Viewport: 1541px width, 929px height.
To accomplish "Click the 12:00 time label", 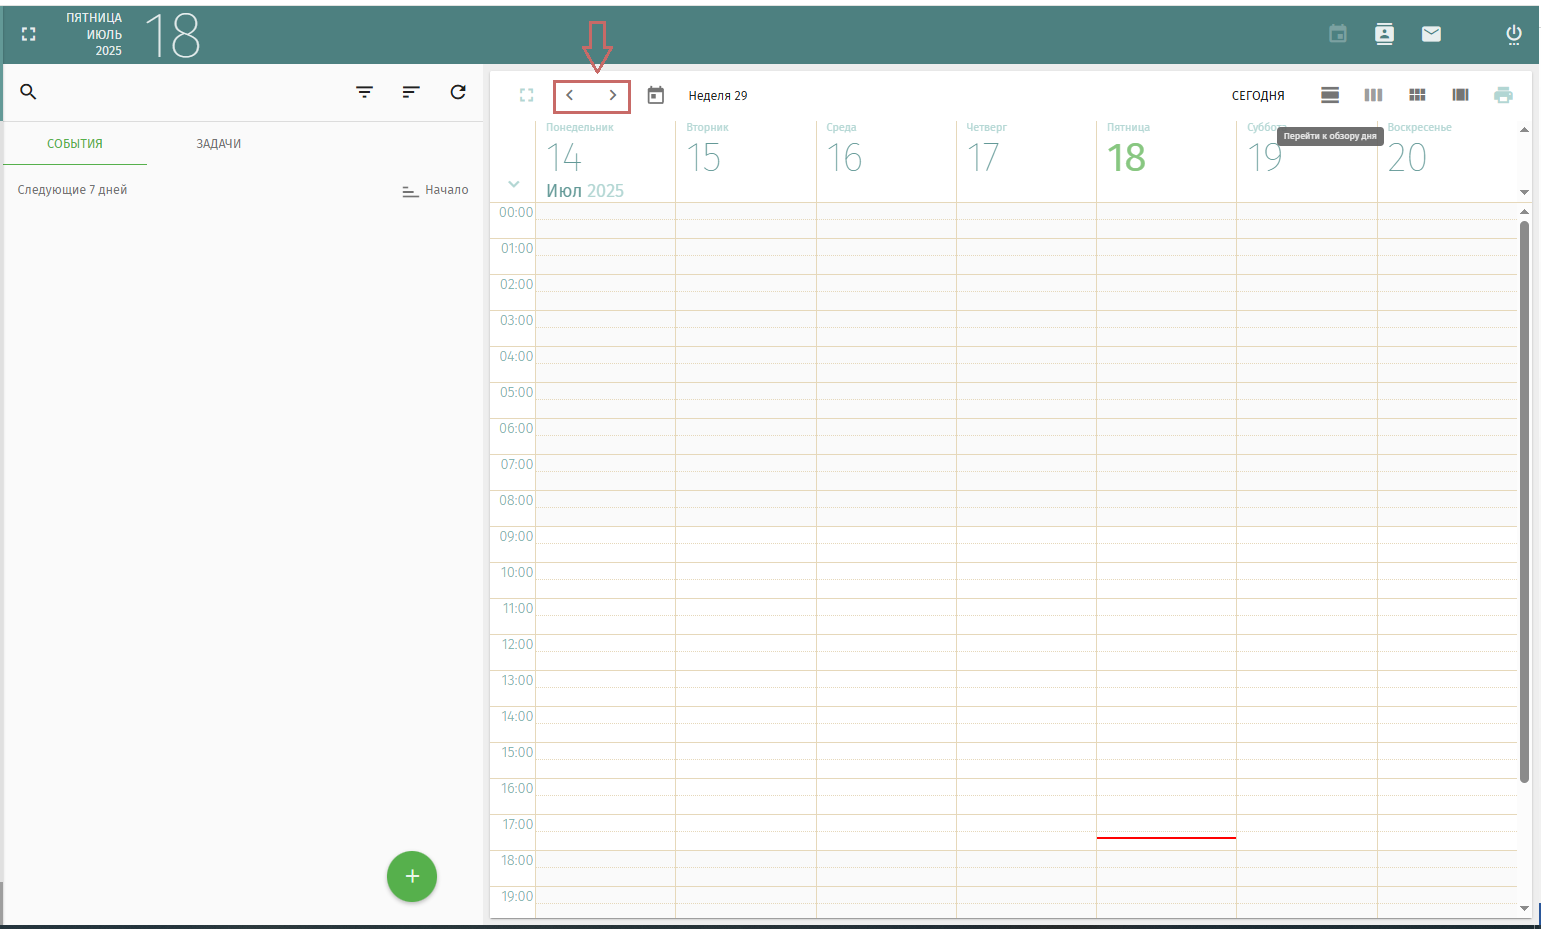I will (x=517, y=645).
